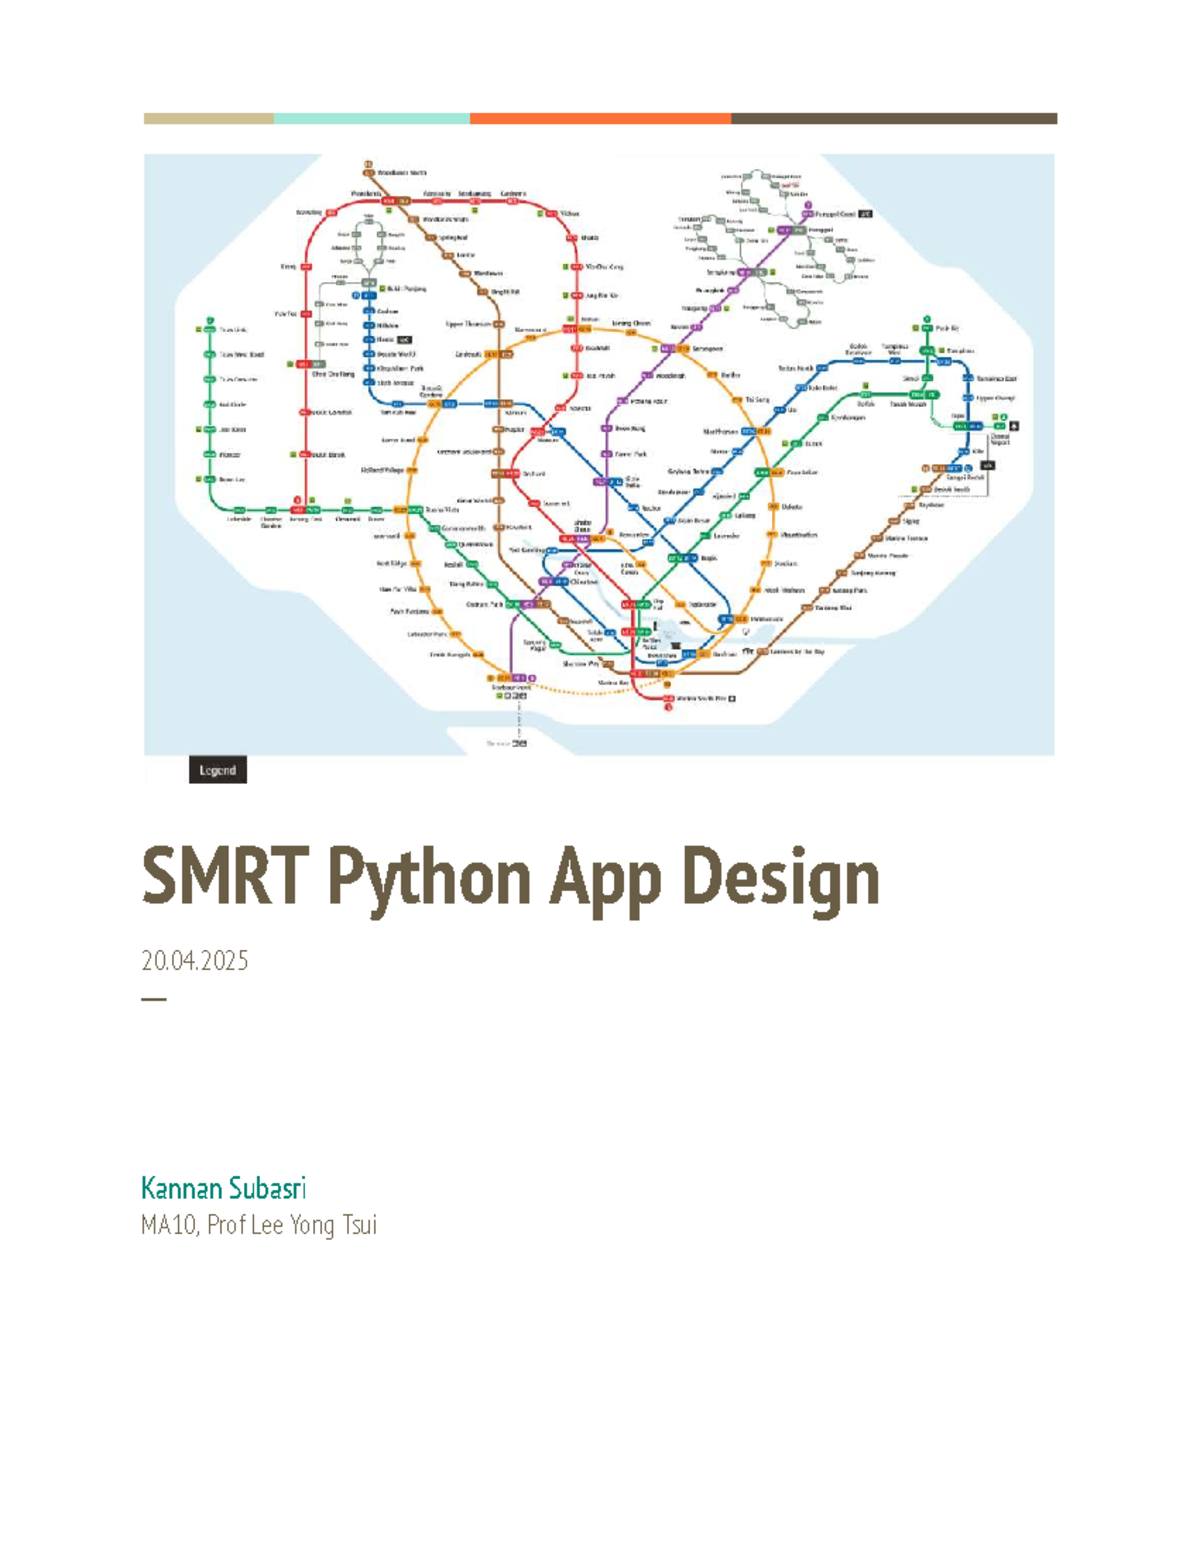Click the MacPherson station label
The height and width of the screenshot is (1553, 1200).
720,432
